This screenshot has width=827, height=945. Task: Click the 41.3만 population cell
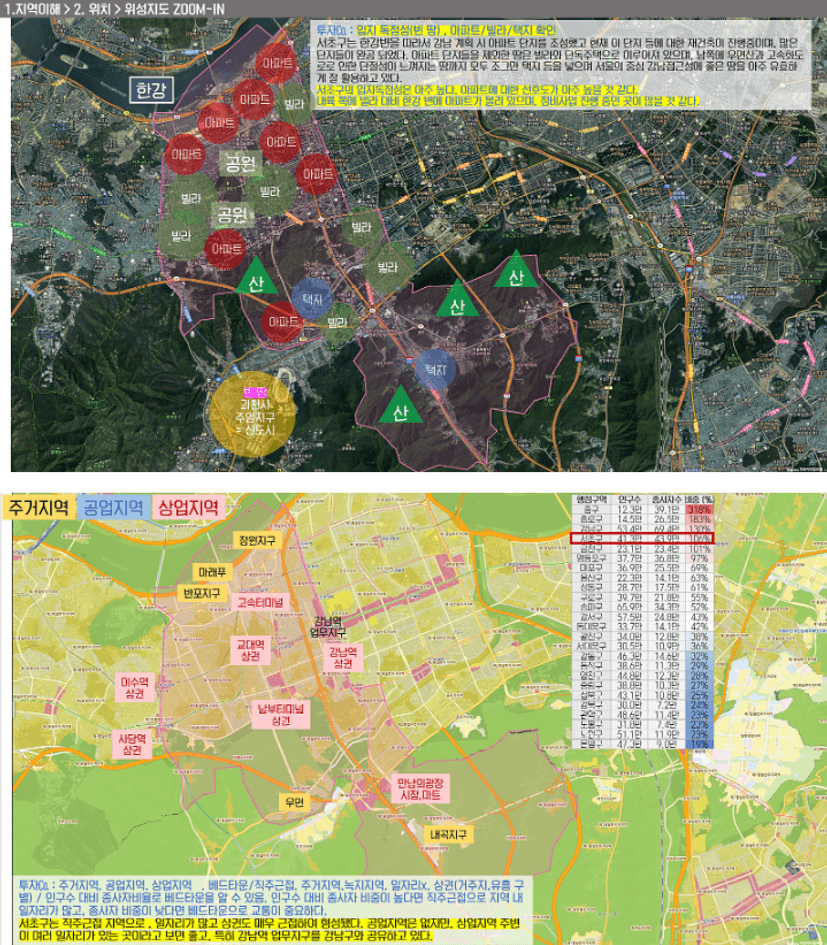629,539
